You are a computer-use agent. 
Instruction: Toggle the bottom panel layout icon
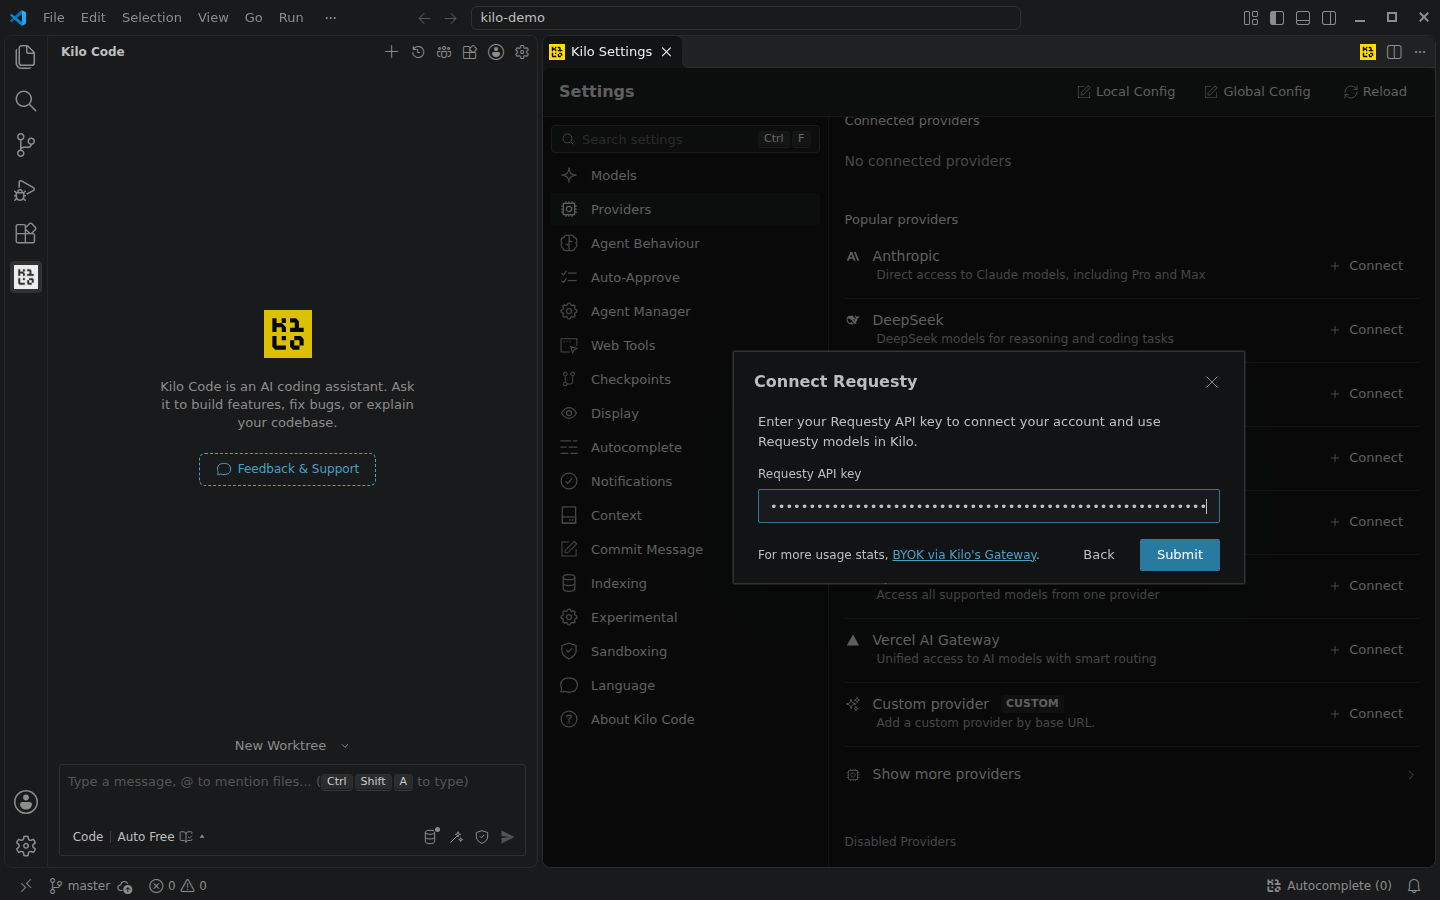coord(1303,18)
